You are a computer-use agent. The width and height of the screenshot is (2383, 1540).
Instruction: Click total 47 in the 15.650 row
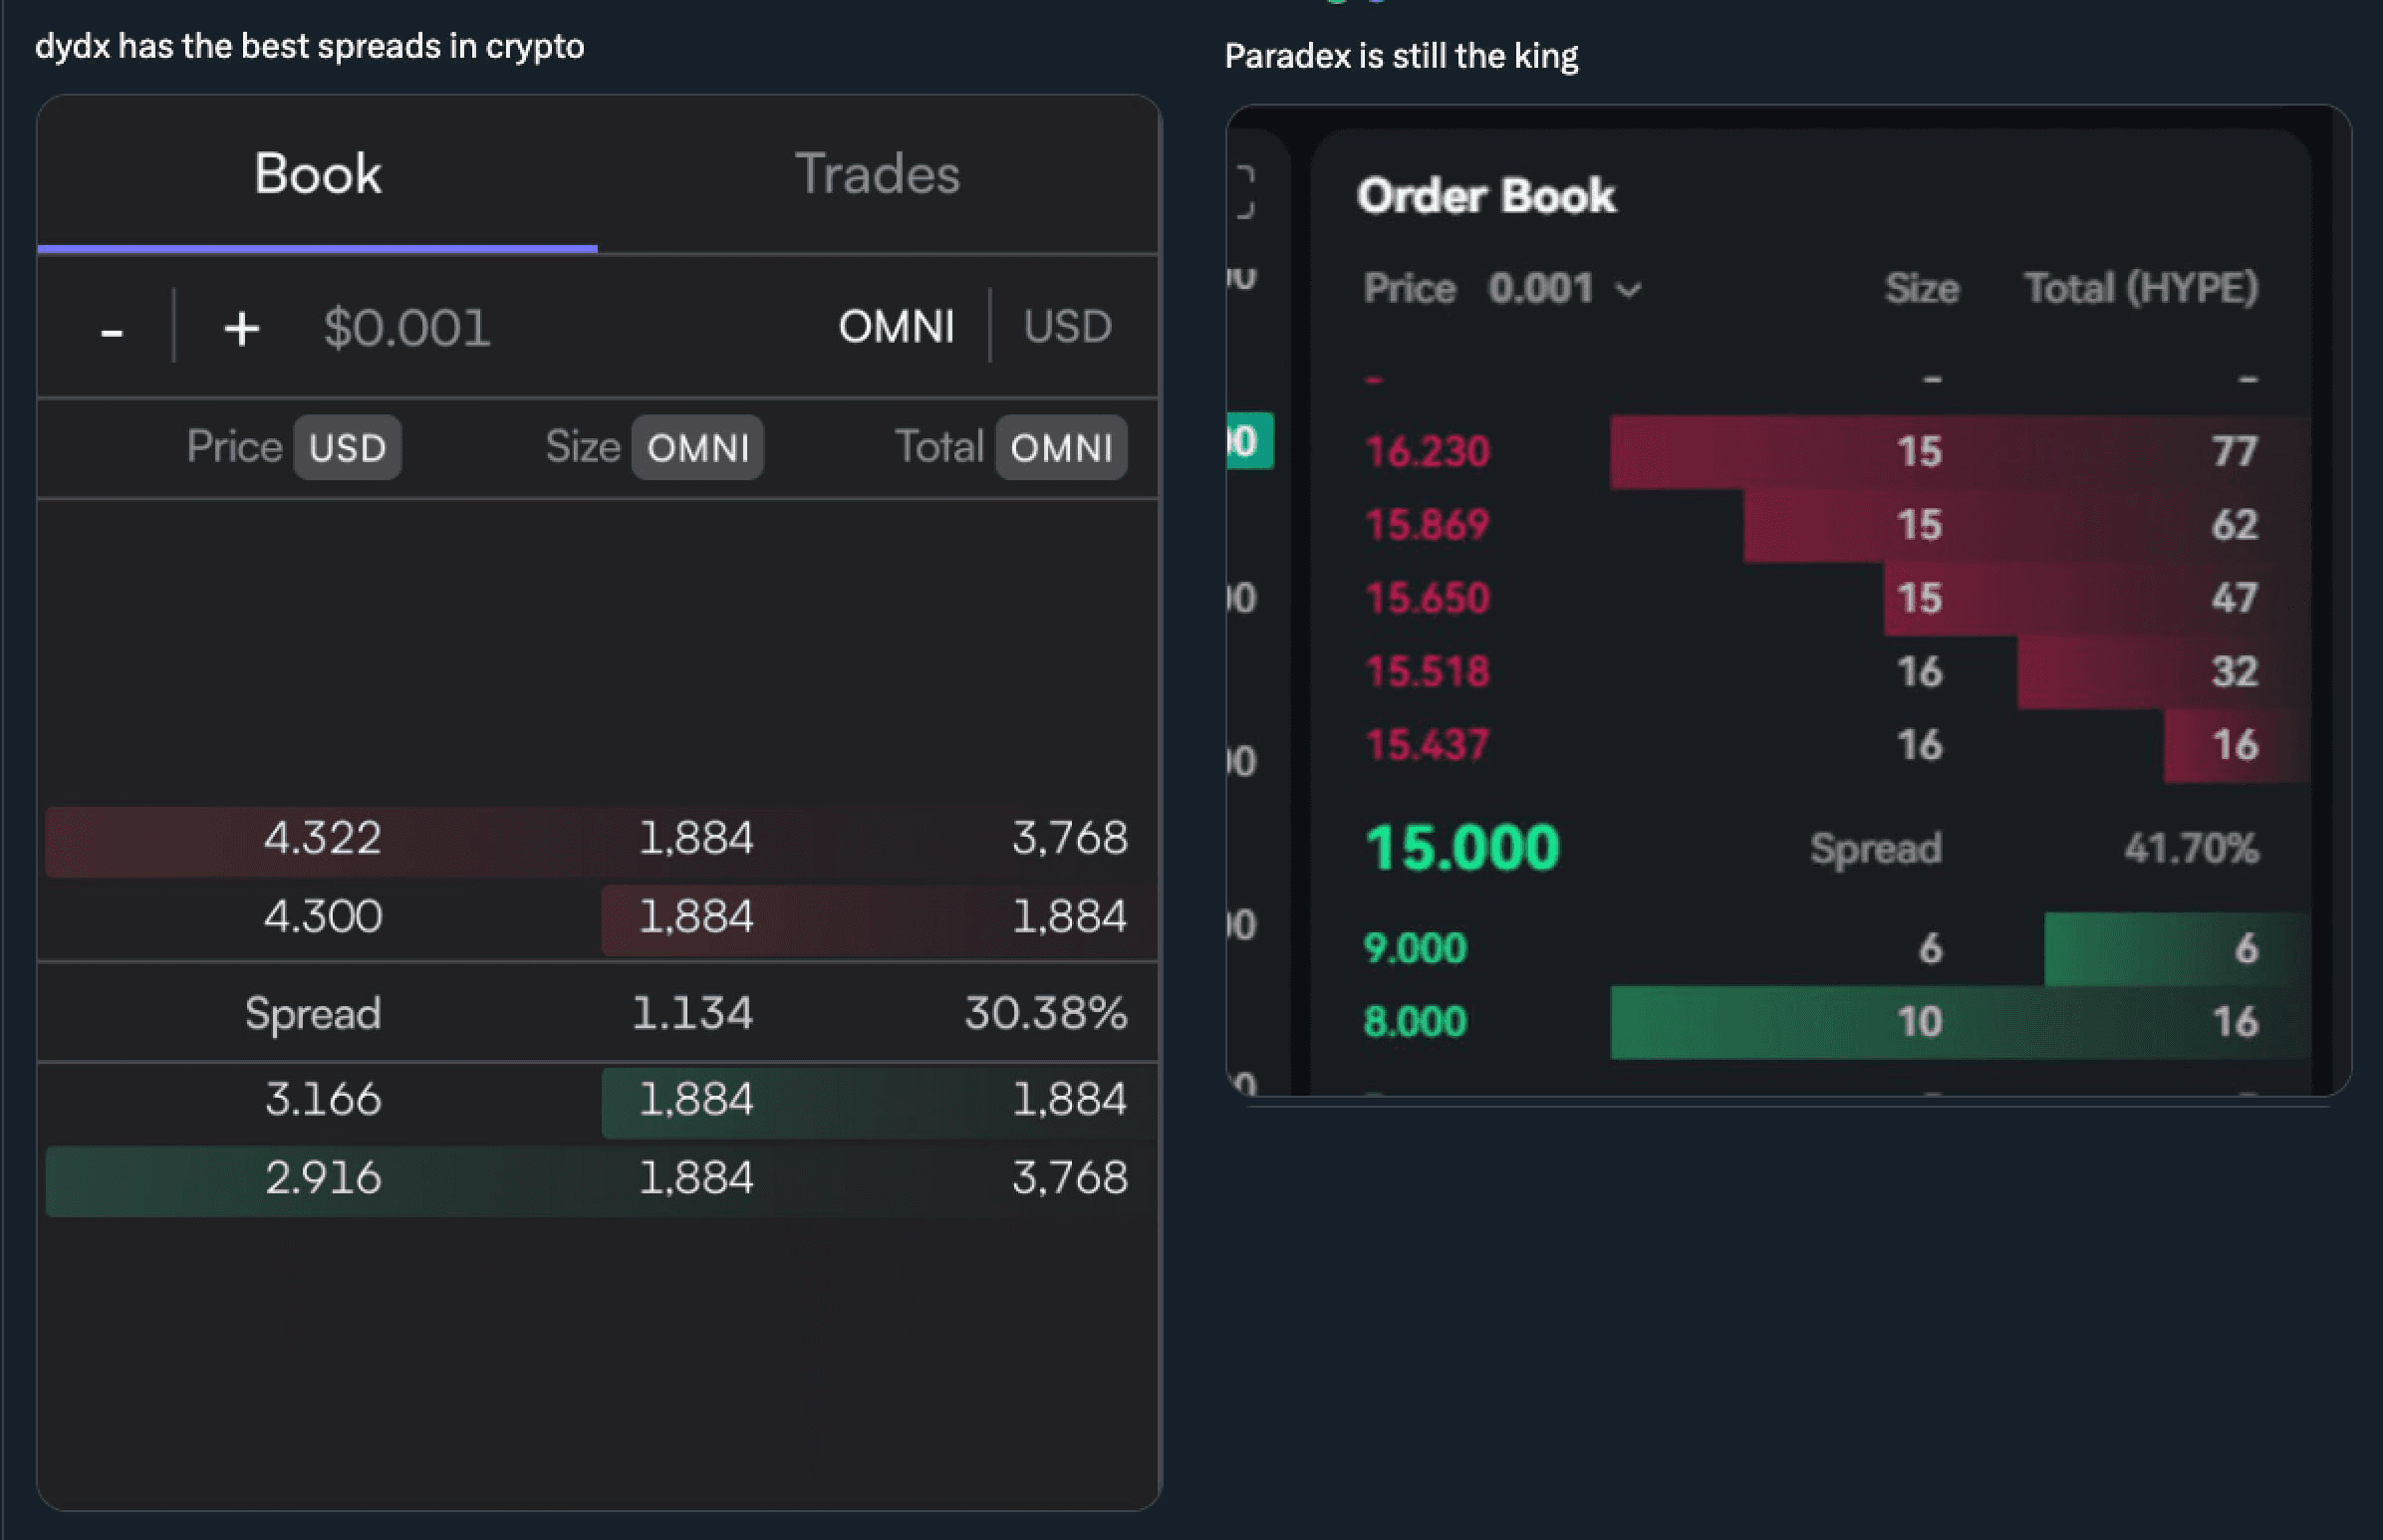(x=2235, y=598)
